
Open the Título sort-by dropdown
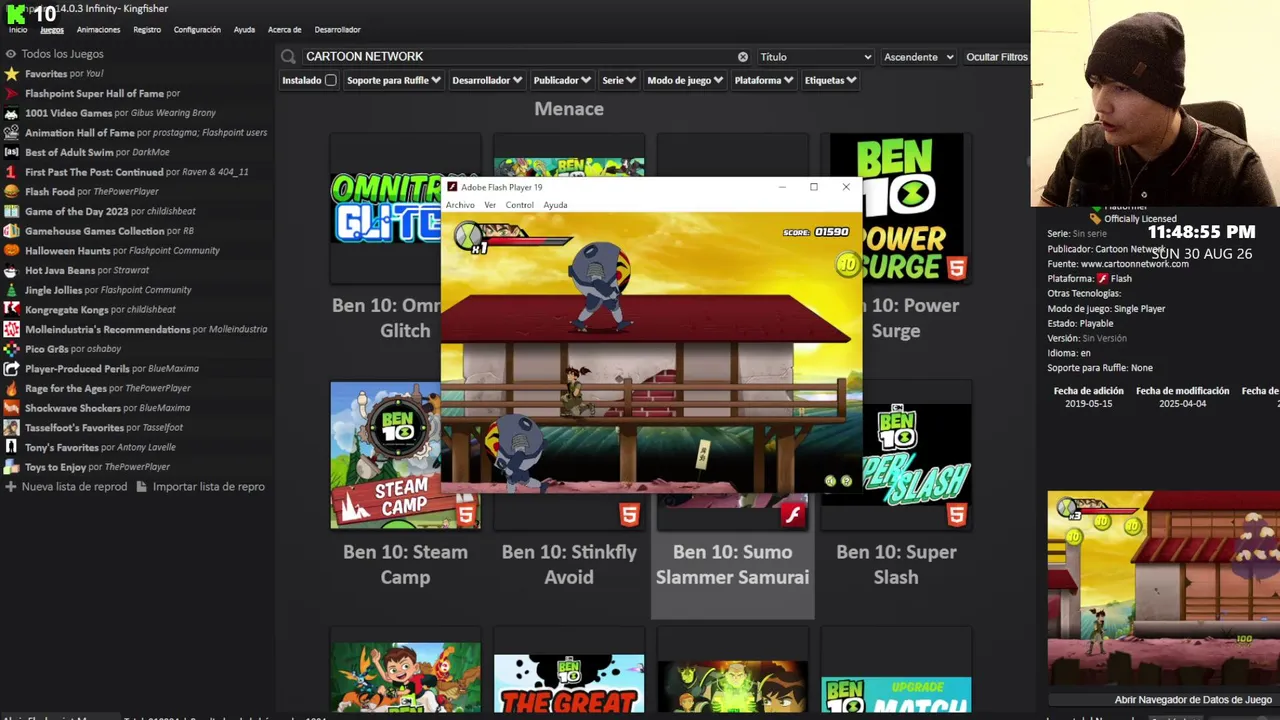pyautogui.click(x=815, y=57)
